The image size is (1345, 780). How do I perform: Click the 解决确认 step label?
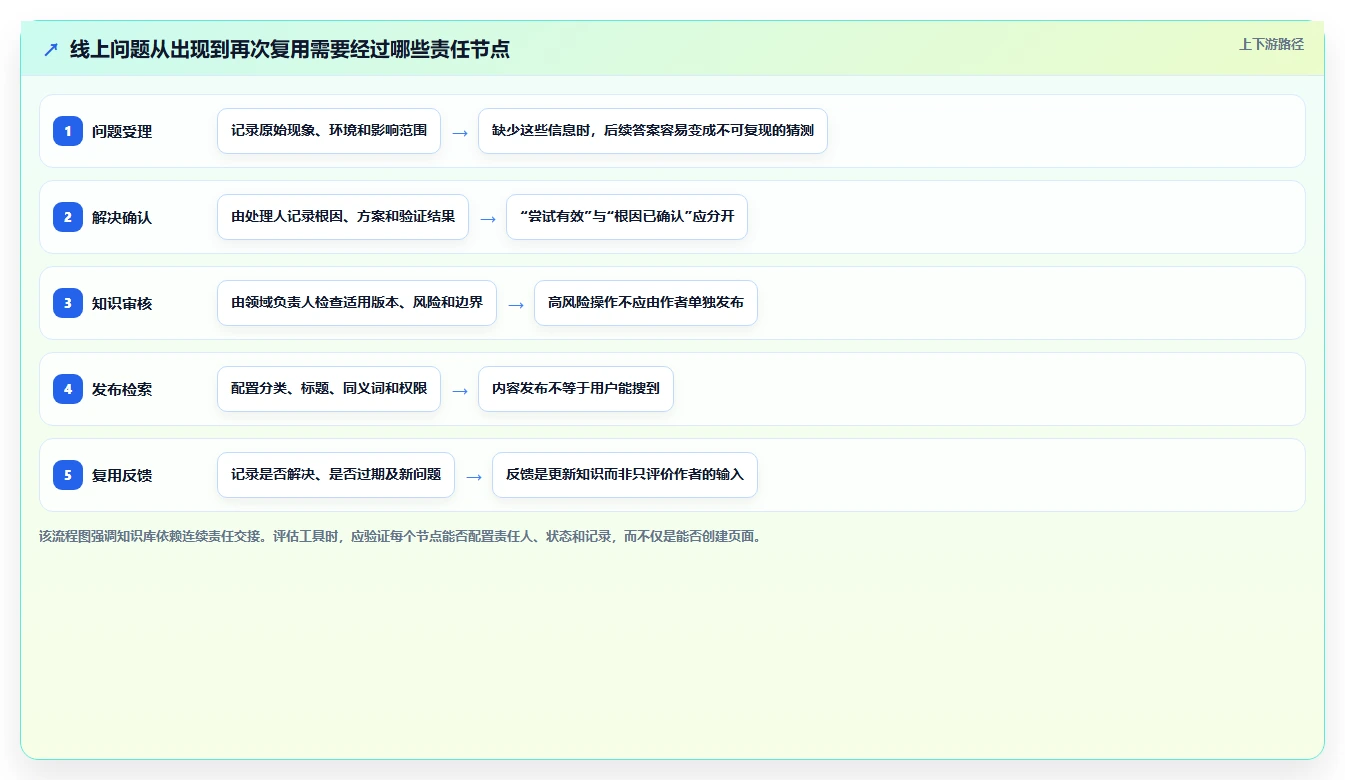(x=122, y=217)
